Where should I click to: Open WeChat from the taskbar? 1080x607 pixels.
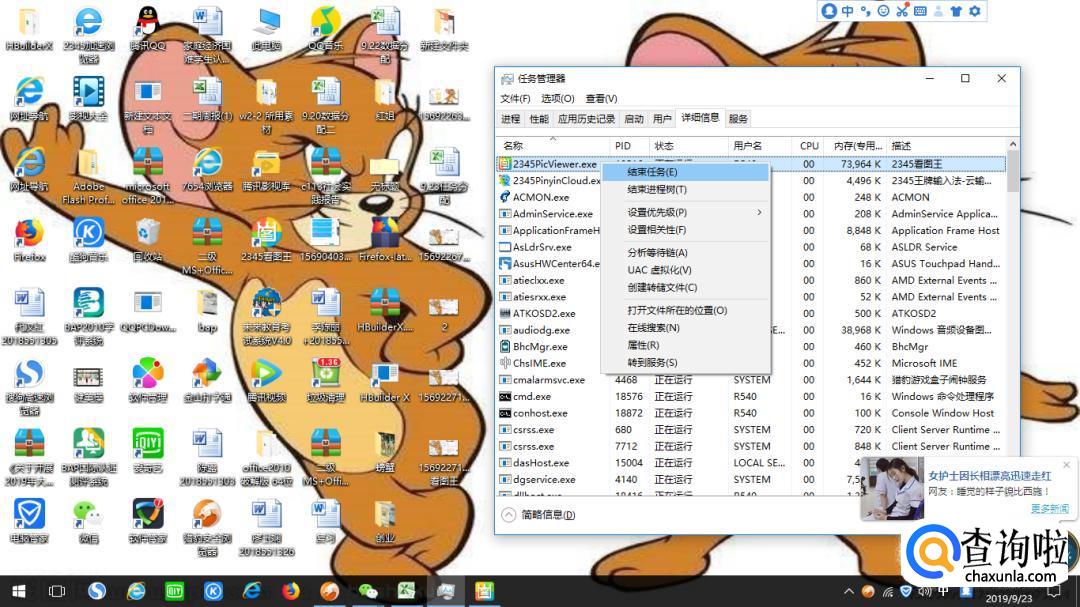[368, 591]
